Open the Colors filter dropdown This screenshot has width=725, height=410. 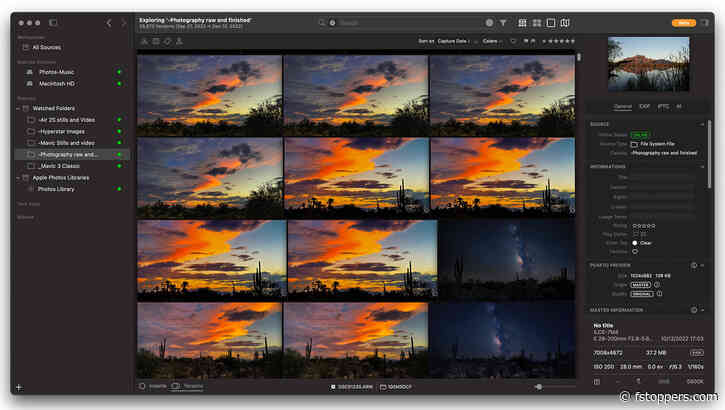pos(492,41)
